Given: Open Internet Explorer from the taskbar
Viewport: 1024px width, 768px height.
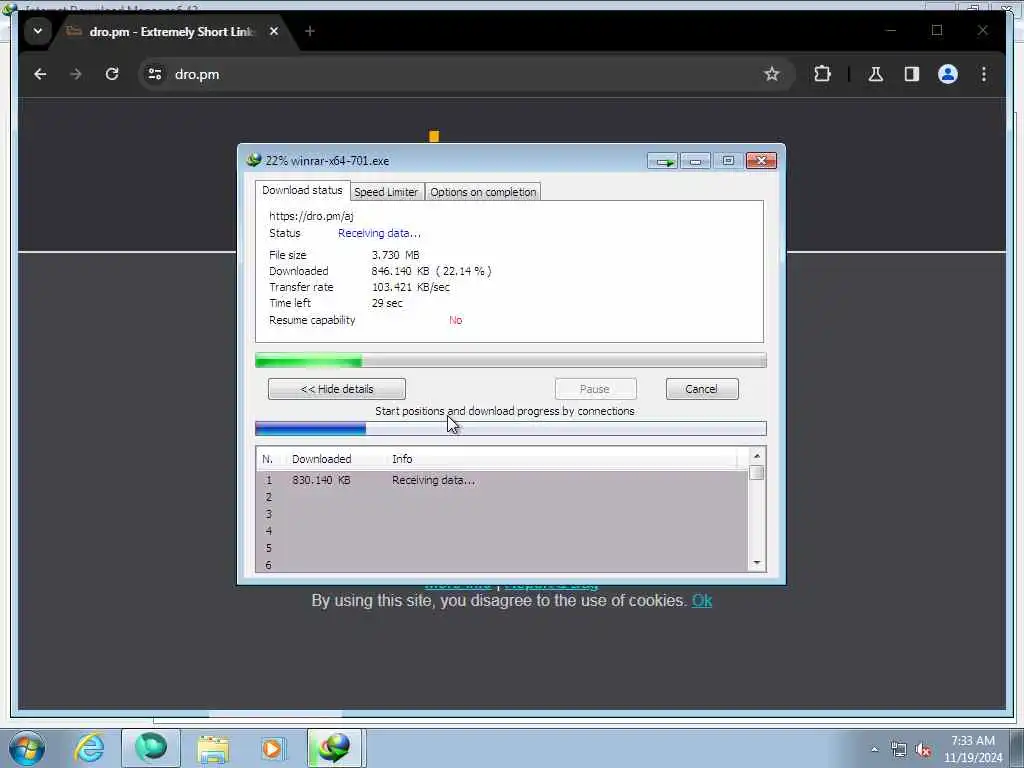Looking at the screenshot, I should 89,748.
